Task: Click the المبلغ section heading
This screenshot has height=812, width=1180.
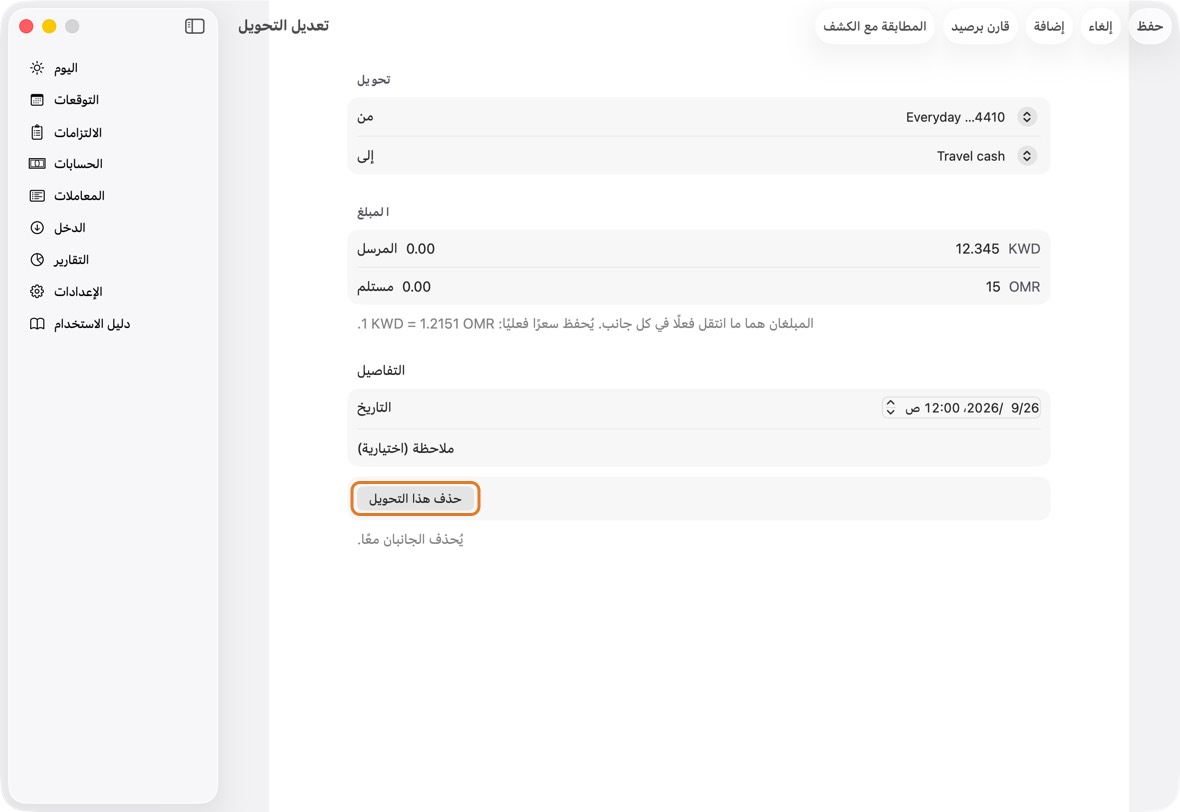Action: (x=373, y=212)
